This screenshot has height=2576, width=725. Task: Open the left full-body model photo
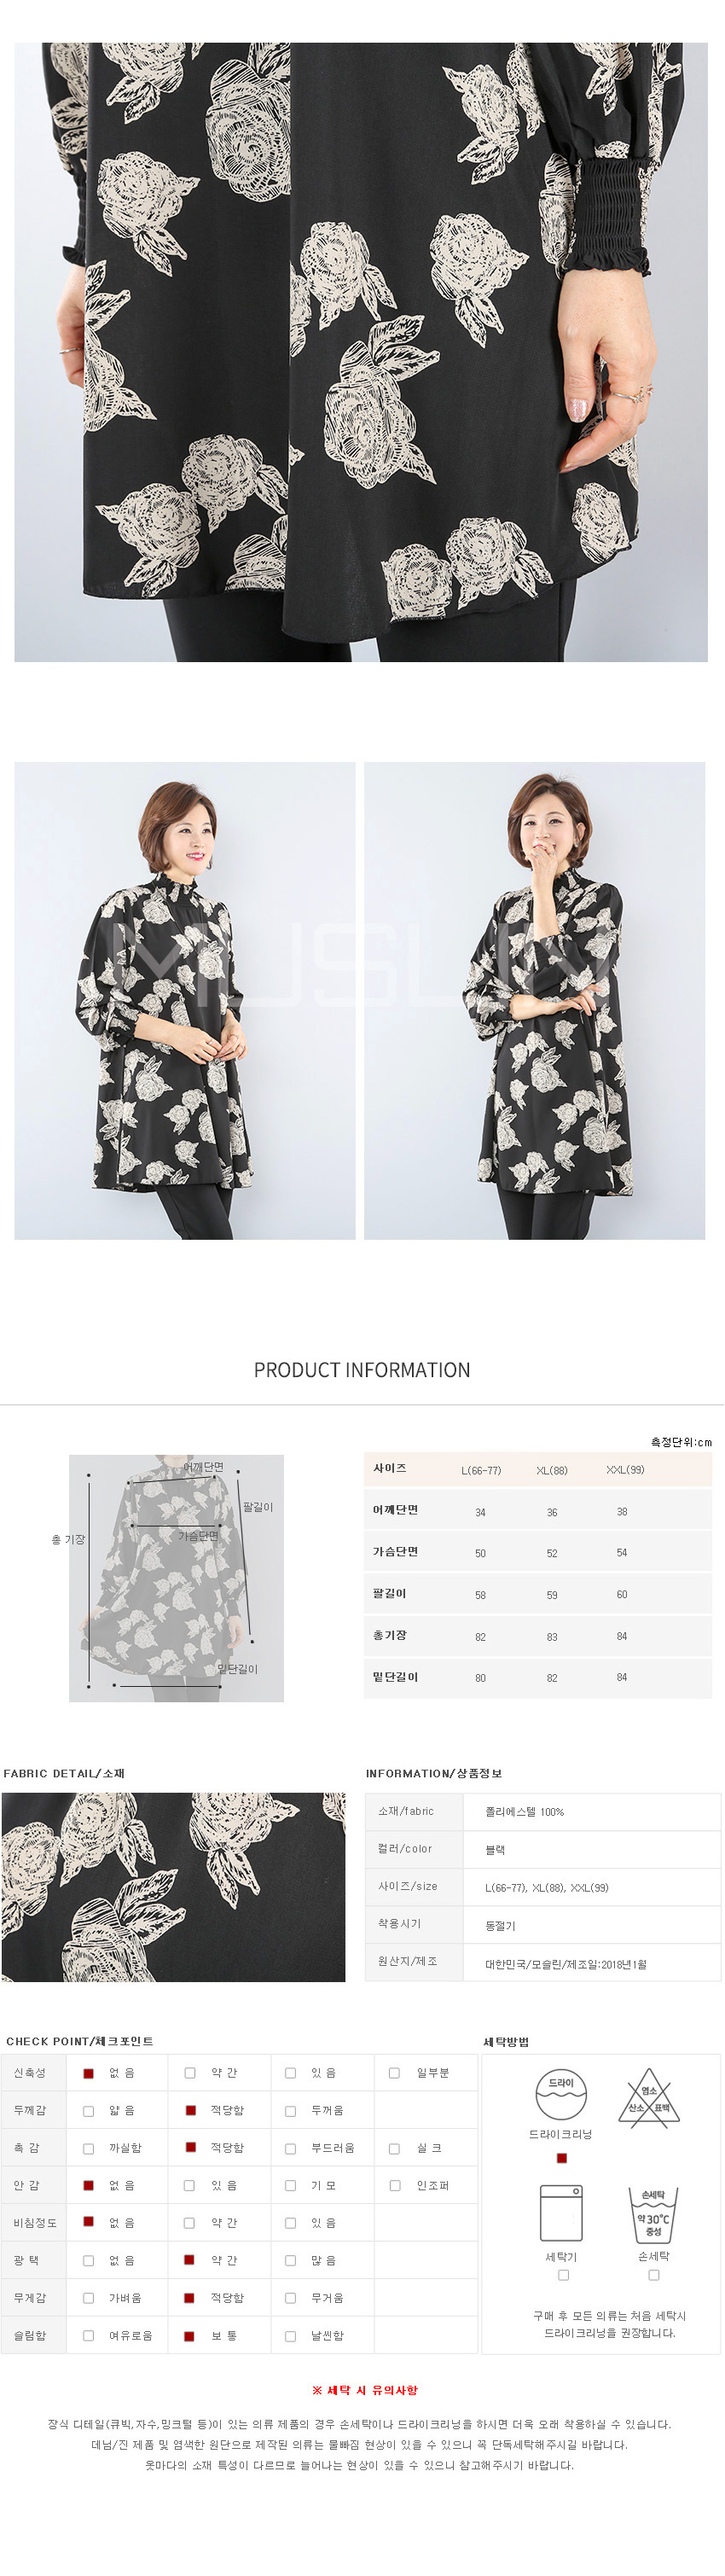pos(185,1001)
